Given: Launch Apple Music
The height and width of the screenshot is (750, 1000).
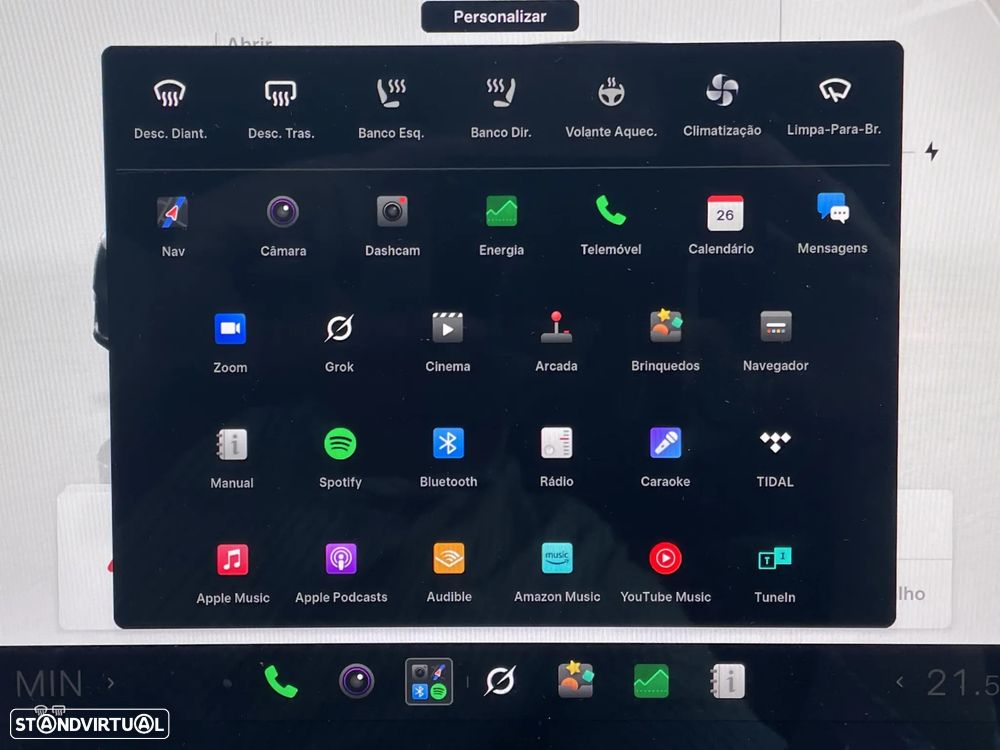Looking at the screenshot, I should pyautogui.click(x=232, y=560).
